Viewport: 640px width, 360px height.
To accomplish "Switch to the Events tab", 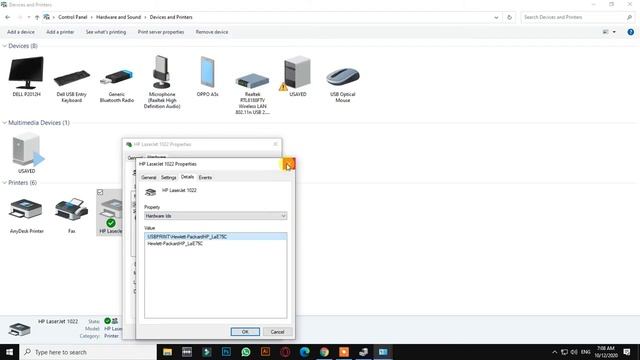I will pos(205,178).
